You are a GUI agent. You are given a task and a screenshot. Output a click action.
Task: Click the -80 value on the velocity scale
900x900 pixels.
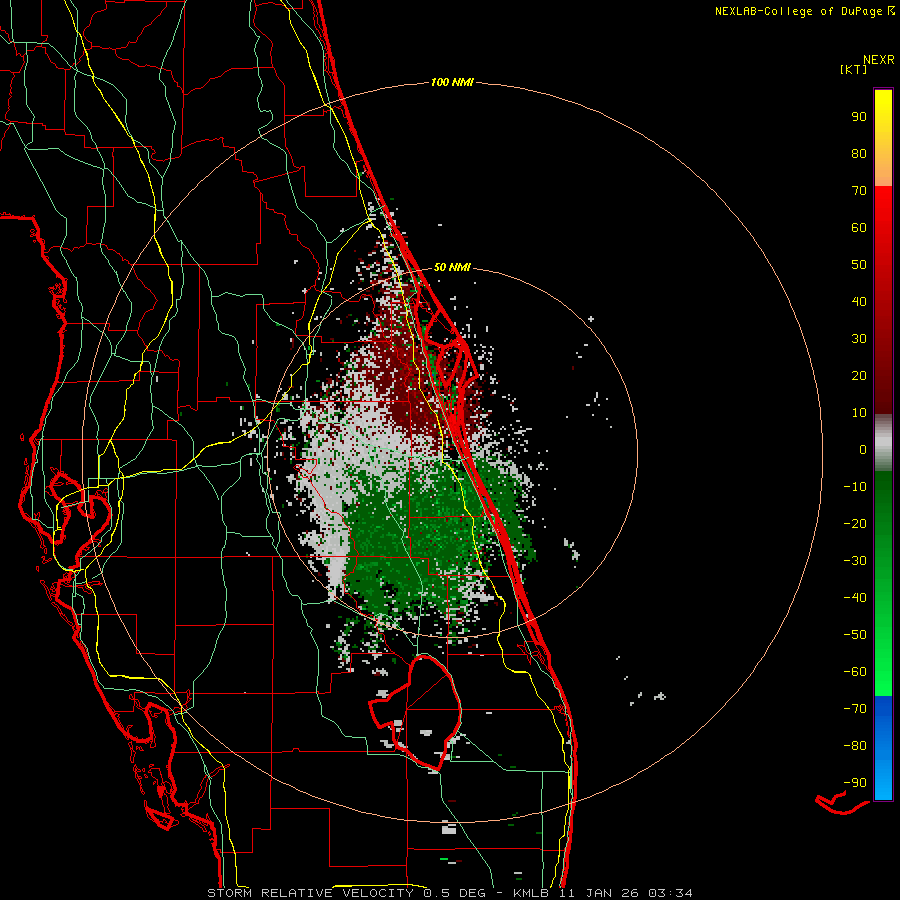(x=855, y=746)
